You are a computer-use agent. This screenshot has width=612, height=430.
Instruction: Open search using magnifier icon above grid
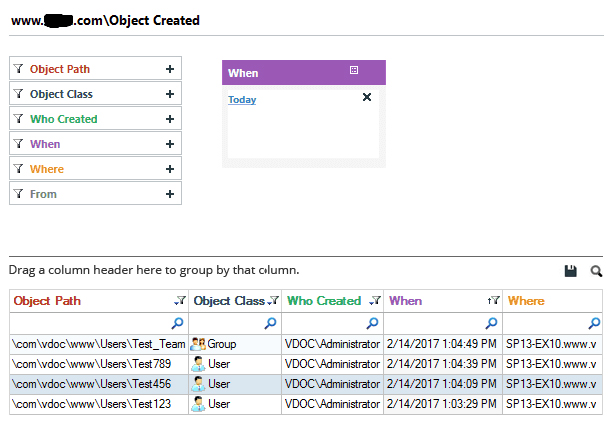(x=596, y=271)
